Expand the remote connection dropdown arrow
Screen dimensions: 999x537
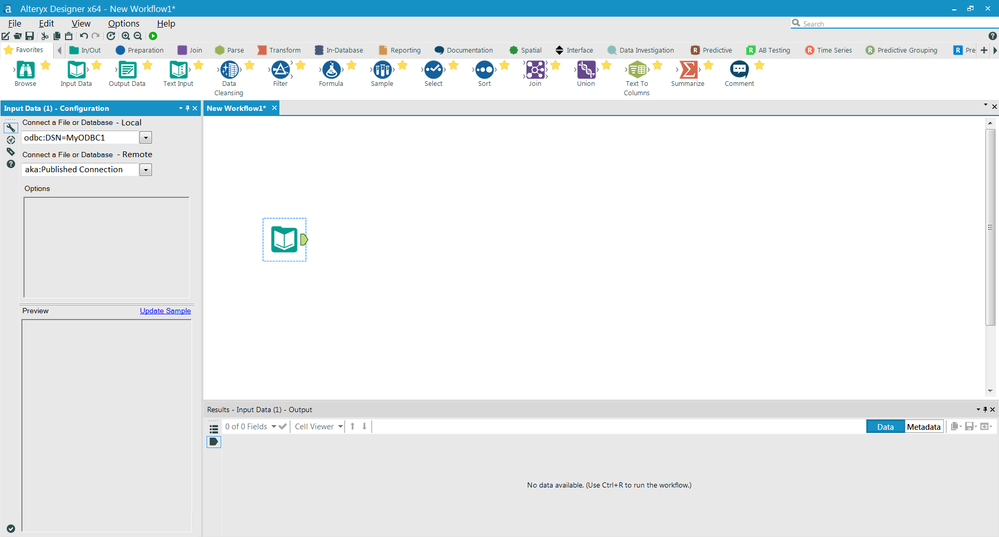(x=145, y=169)
